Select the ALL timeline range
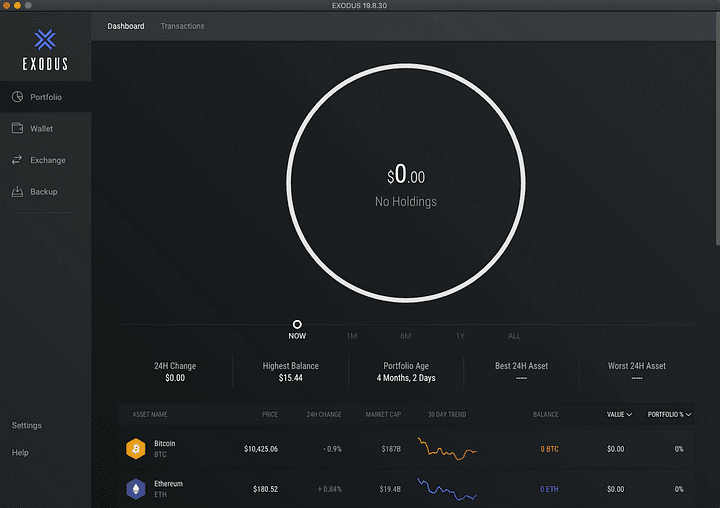The image size is (720, 508). coord(514,336)
